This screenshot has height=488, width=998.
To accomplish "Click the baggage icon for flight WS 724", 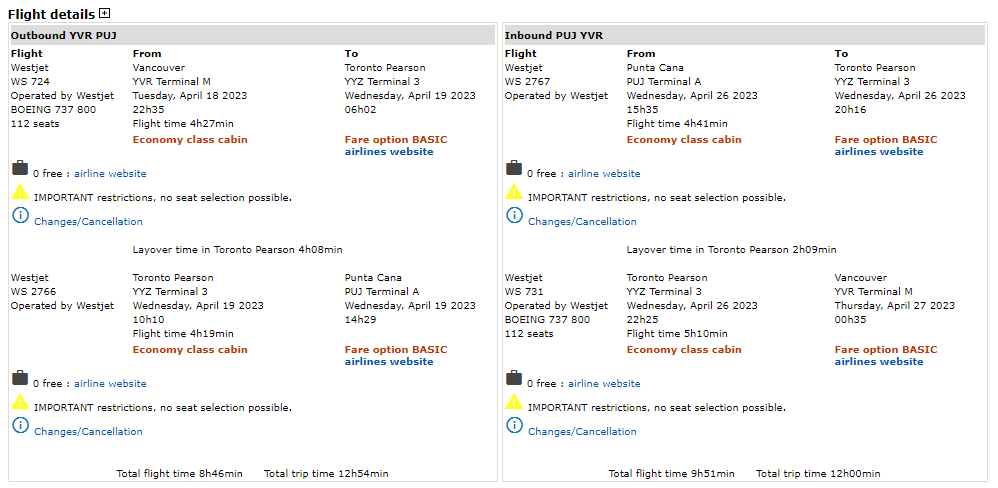I will pos(20,169).
